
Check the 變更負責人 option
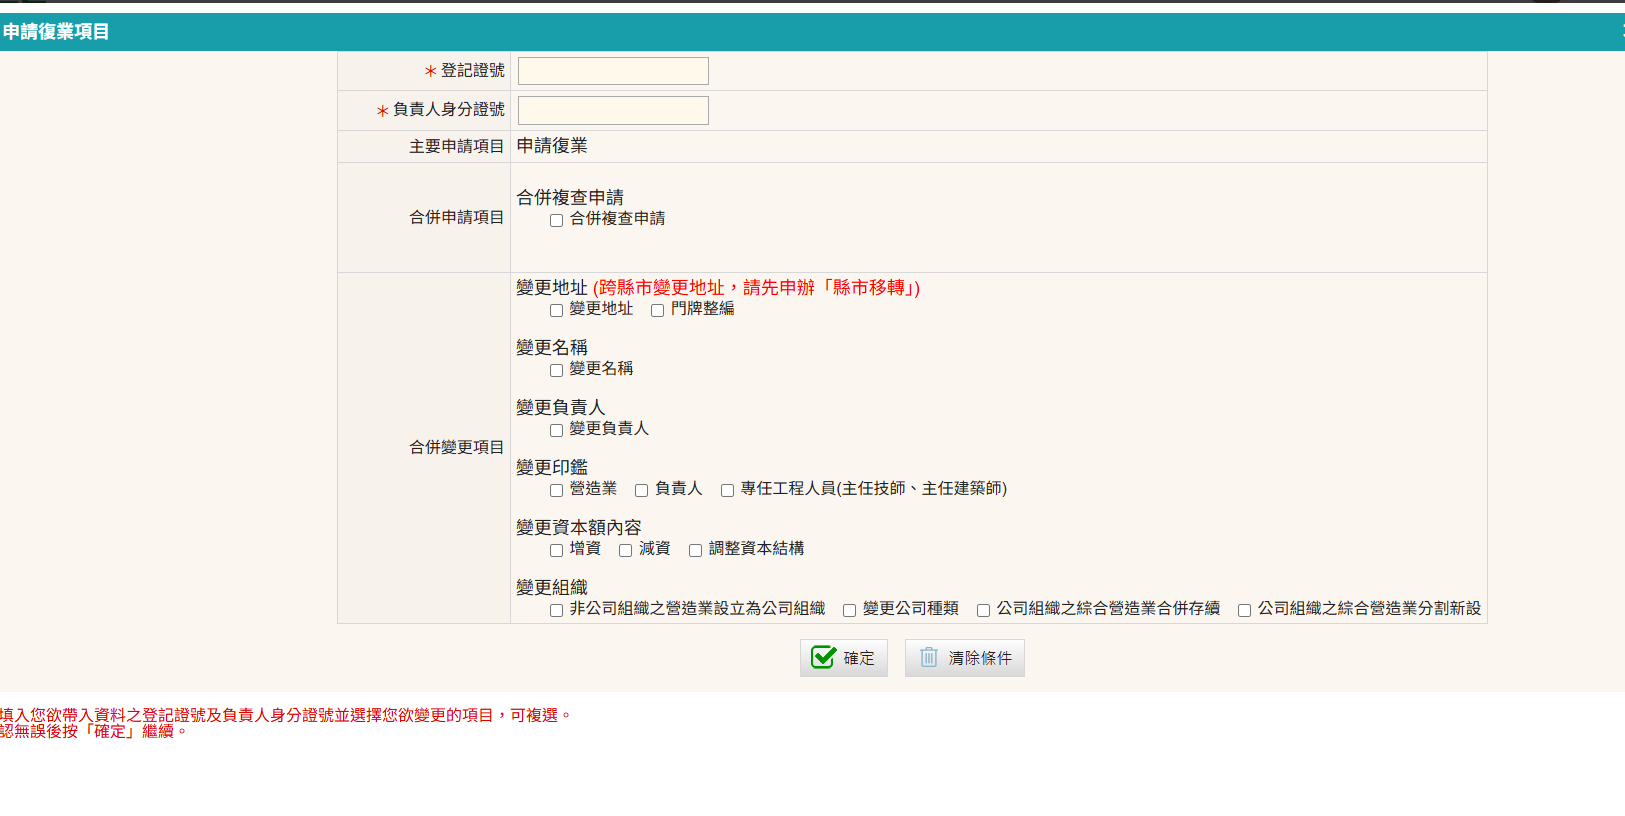[556, 431]
